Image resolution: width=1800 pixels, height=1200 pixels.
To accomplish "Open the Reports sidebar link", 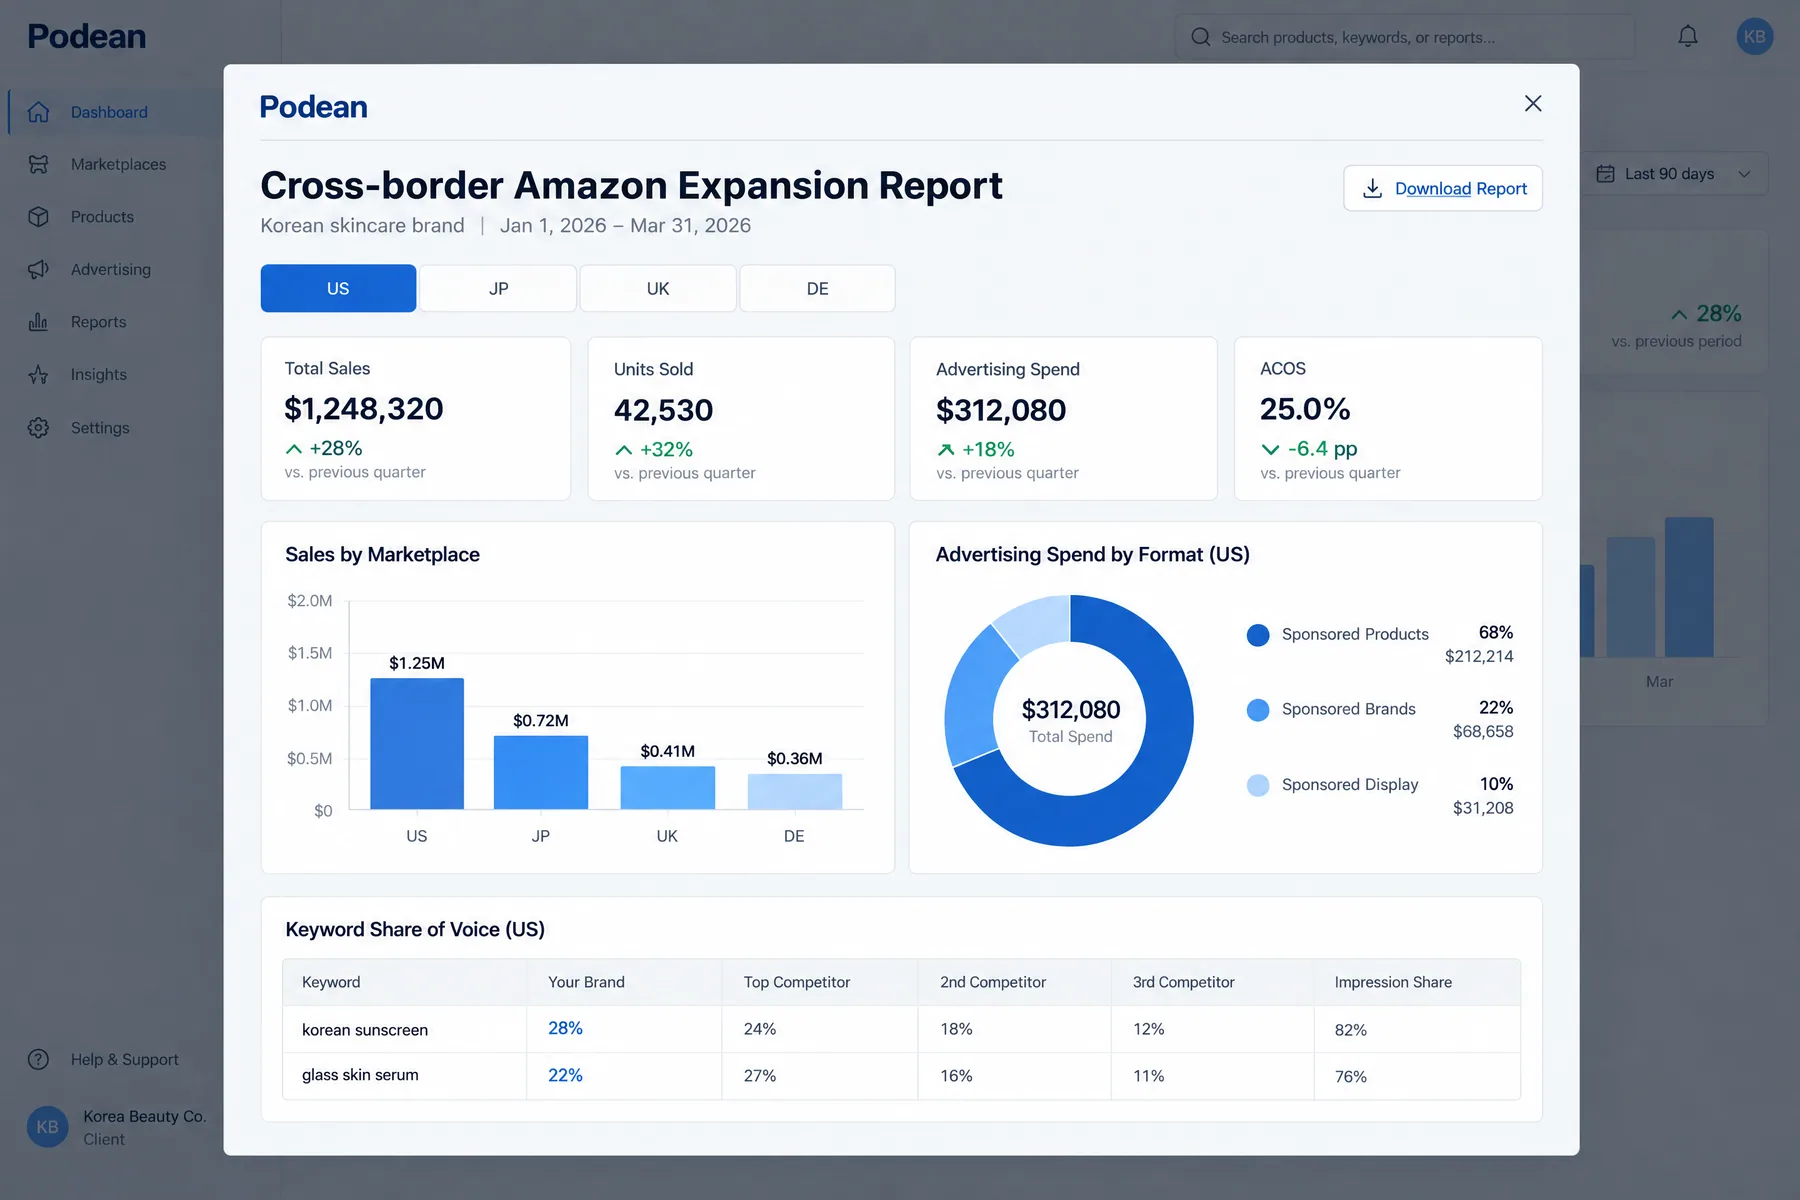I will [98, 322].
